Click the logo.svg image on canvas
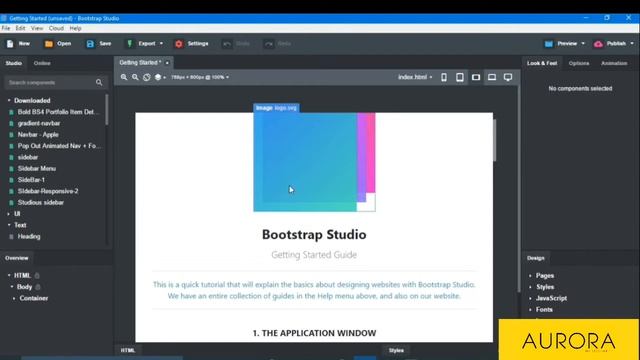This screenshot has width=640, height=360. pyautogui.click(x=314, y=162)
